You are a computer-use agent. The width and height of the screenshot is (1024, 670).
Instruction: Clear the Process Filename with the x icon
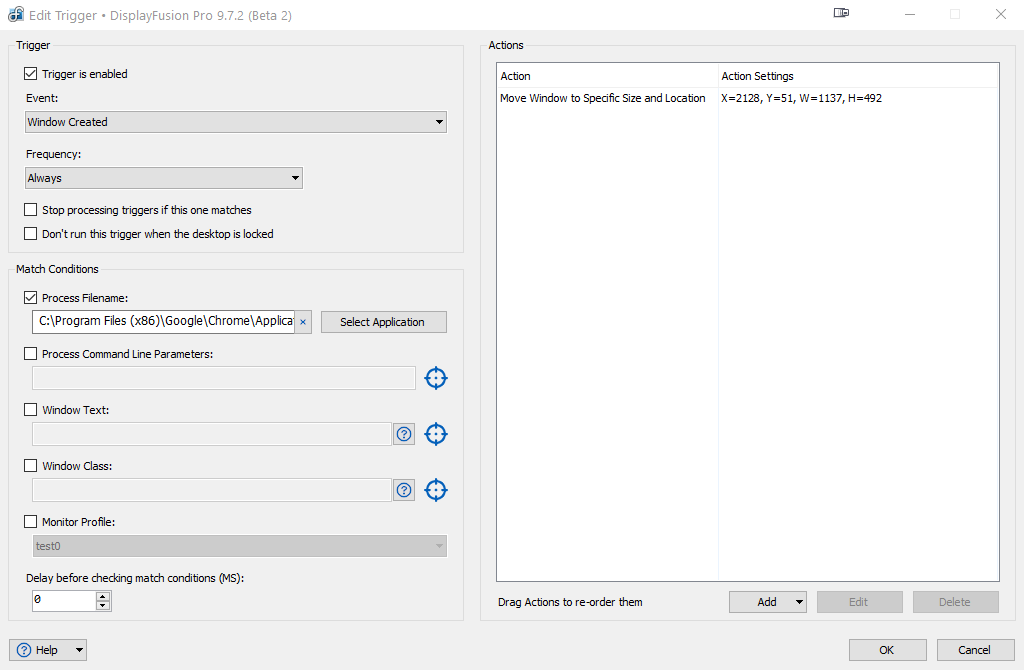click(303, 322)
